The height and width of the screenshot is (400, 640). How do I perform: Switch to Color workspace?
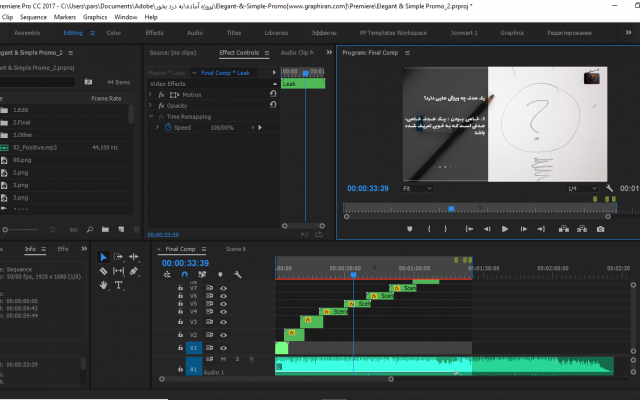114,33
